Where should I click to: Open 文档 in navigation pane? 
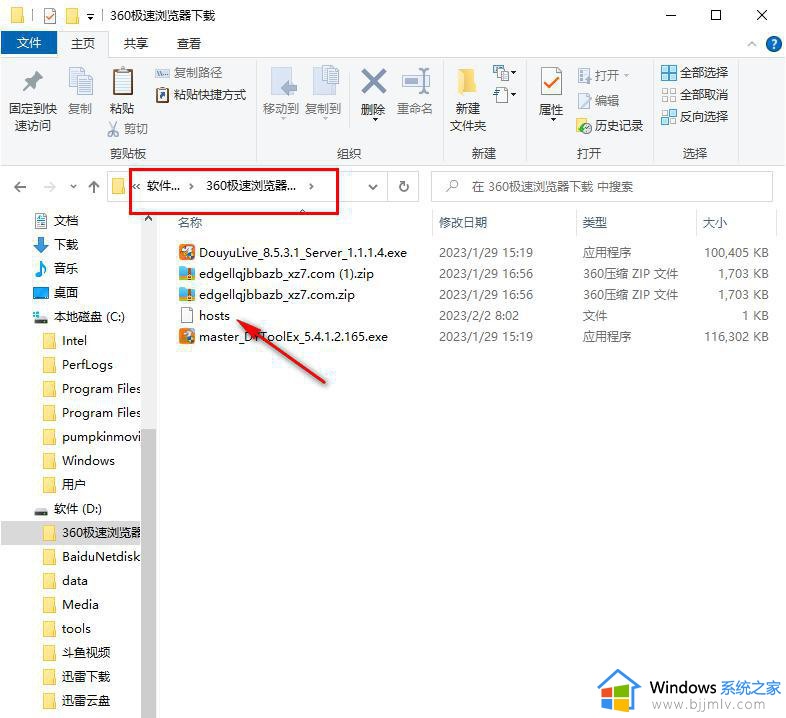(x=56, y=221)
